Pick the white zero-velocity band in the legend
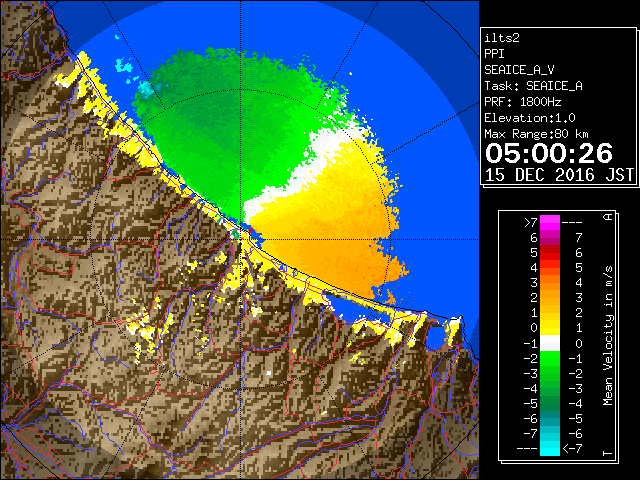The width and height of the screenshot is (640, 480). [x=550, y=343]
